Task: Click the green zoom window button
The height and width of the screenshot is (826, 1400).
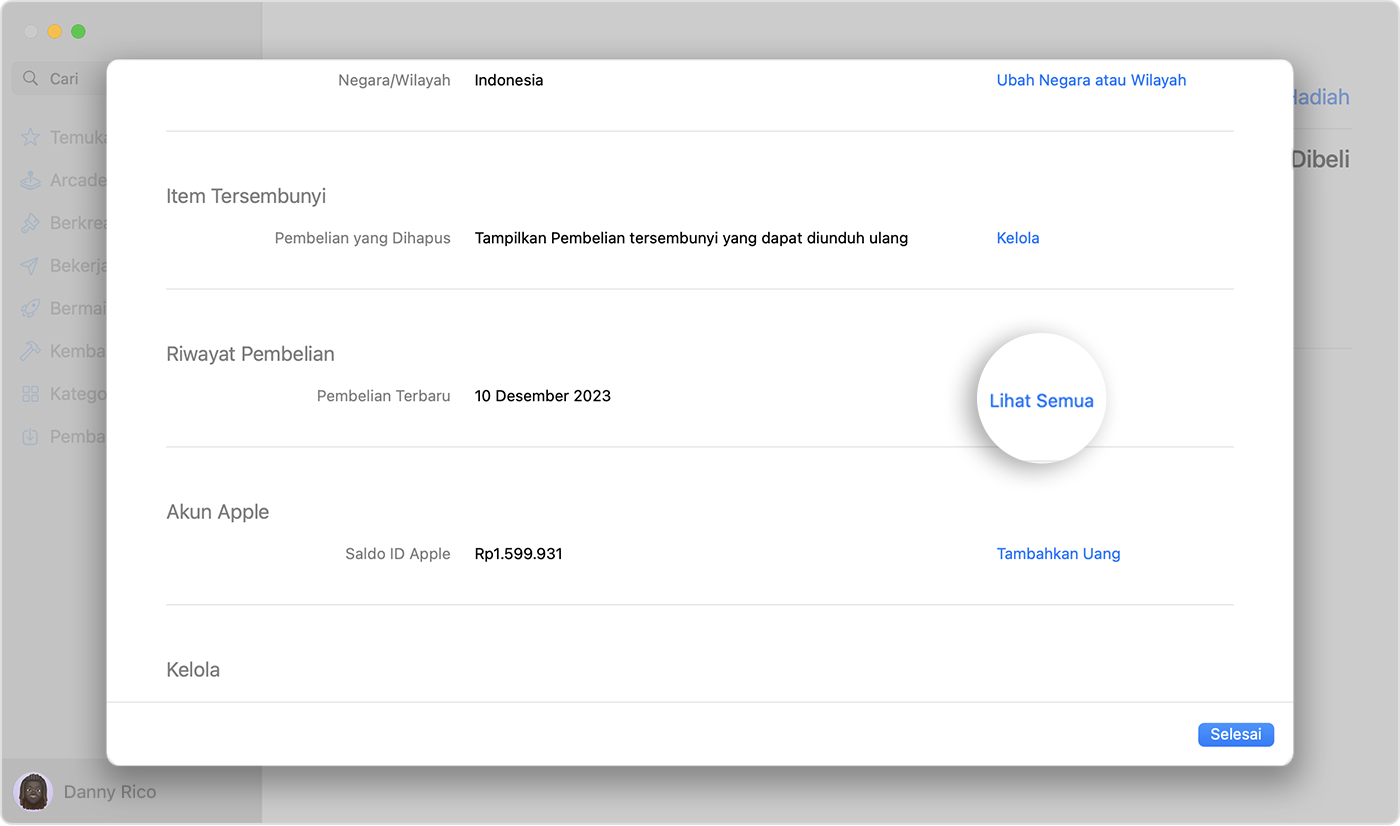Action: [78, 32]
